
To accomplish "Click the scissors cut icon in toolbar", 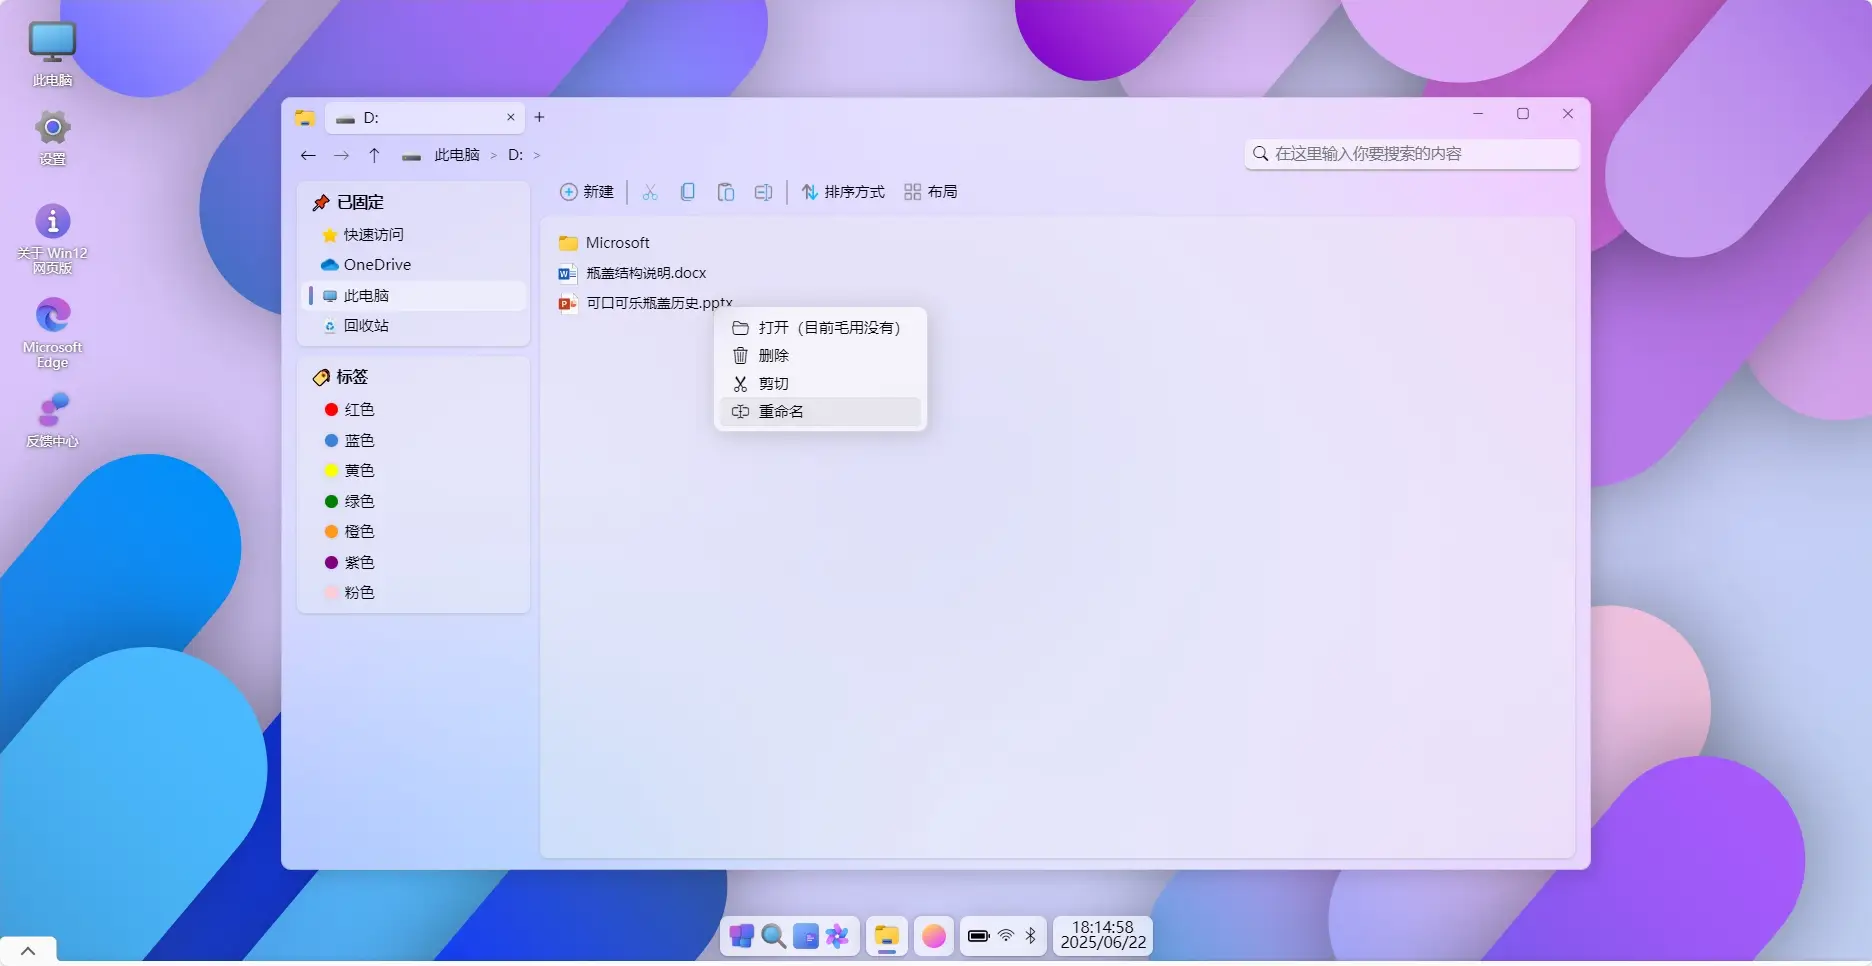I will (x=650, y=192).
